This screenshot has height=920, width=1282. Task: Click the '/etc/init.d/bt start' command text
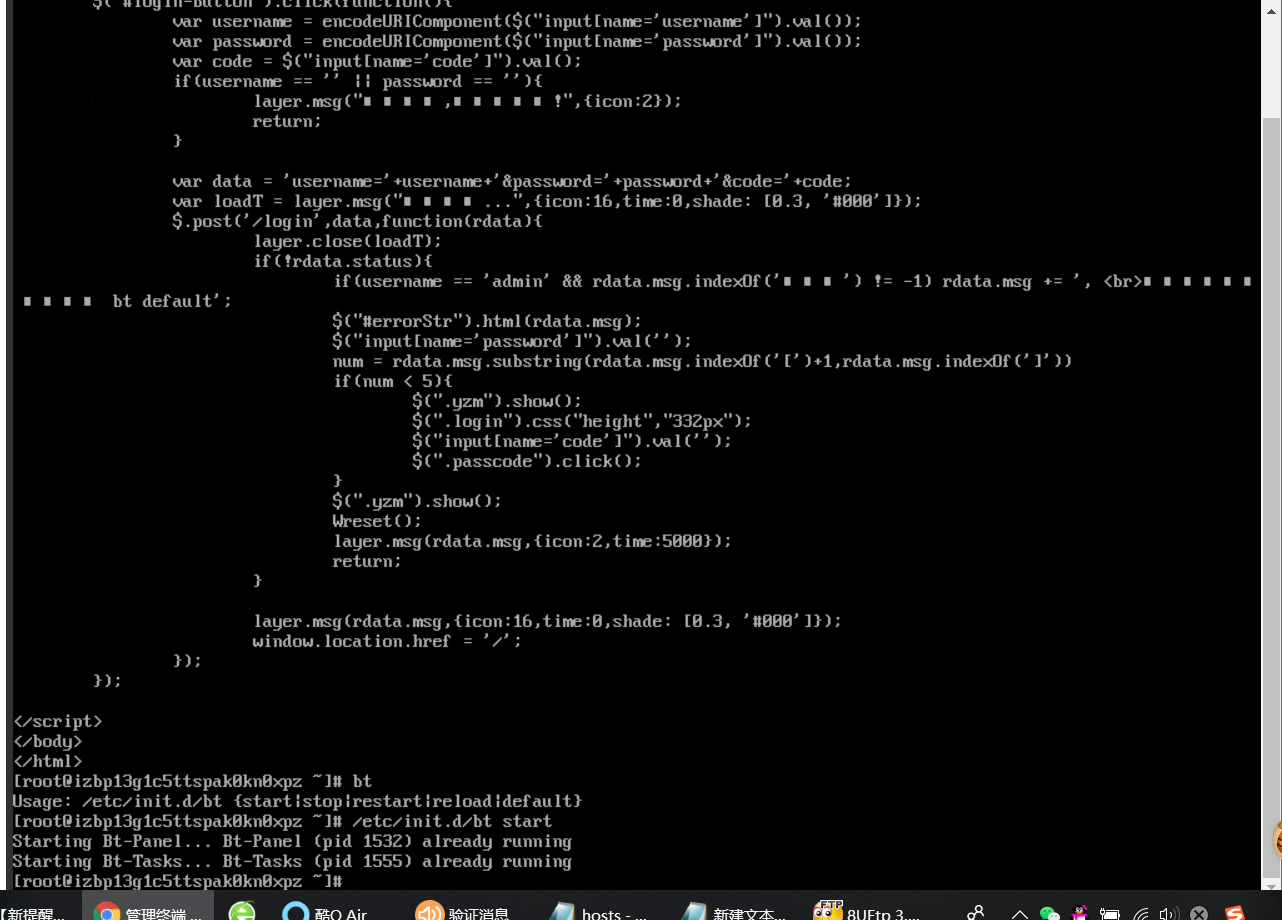click(x=452, y=821)
